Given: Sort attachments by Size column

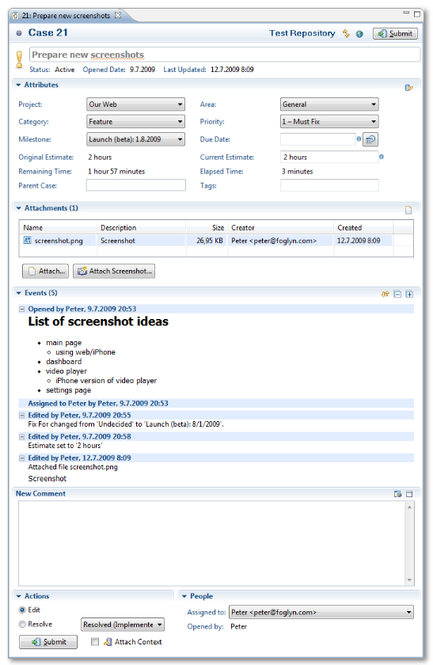Looking at the screenshot, I should (x=207, y=227).
